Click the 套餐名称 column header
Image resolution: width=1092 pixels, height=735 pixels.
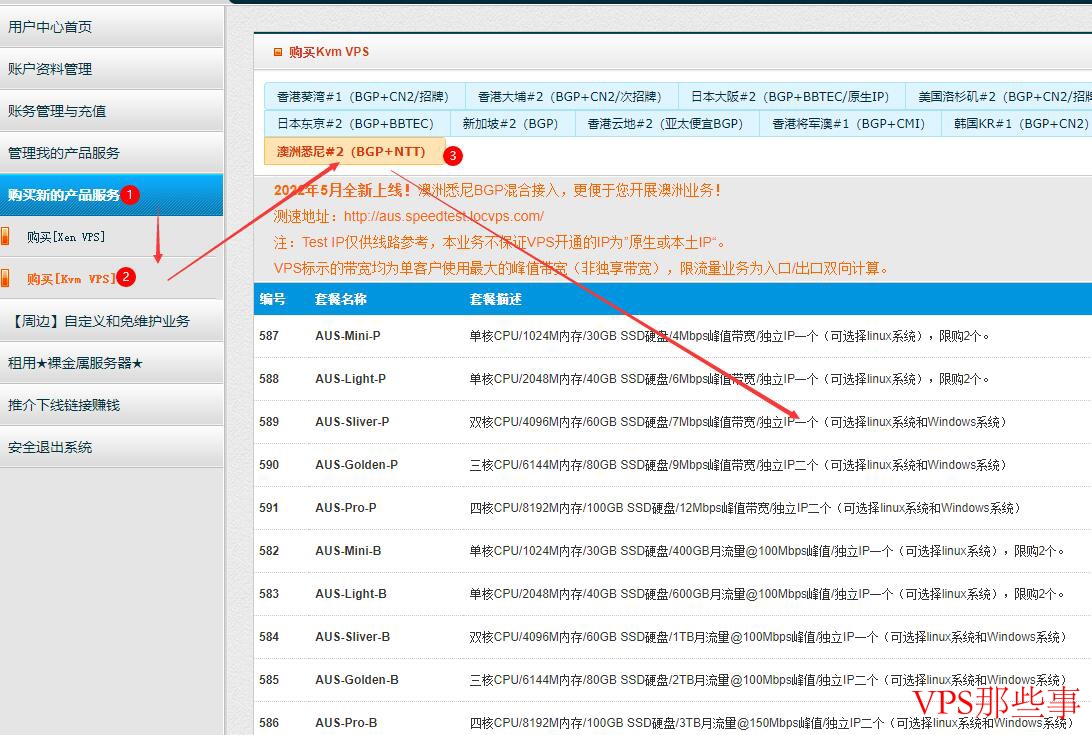(341, 300)
